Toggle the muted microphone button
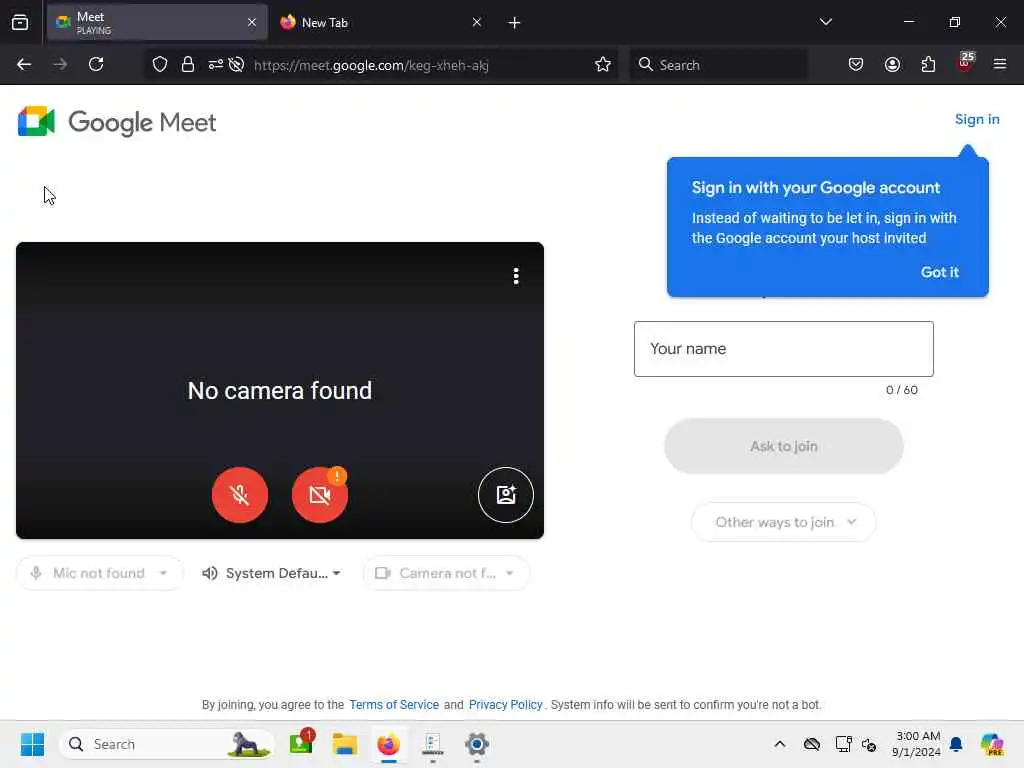1024x768 pixels. click(240, 494)
